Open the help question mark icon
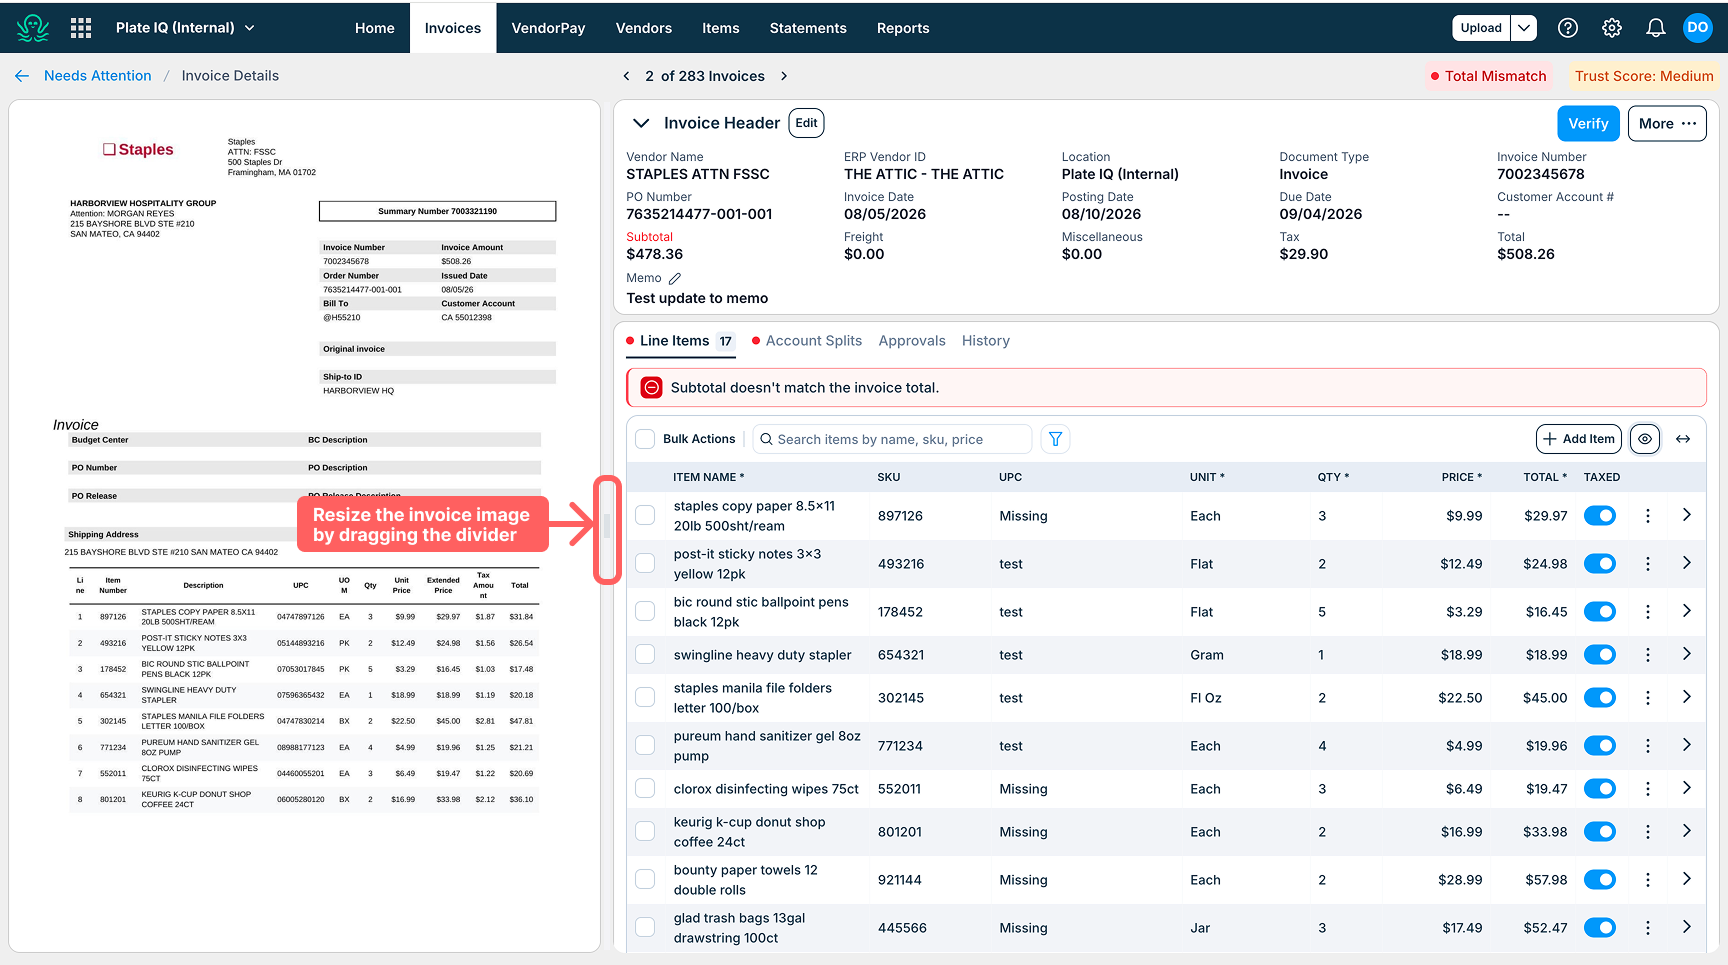 coord(1568,28)
